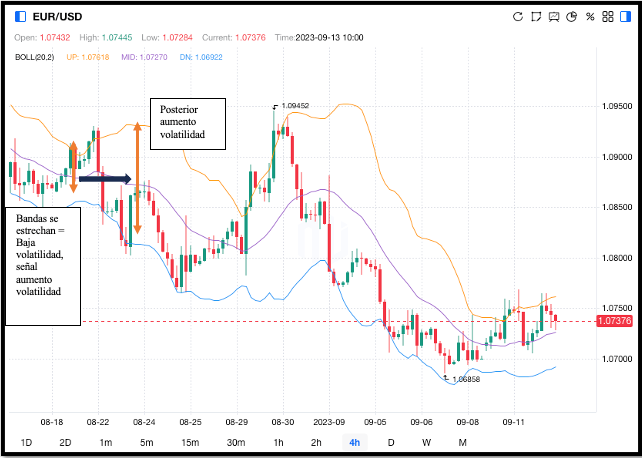Click the highlighted 4h timeframe
Screen dimensions: 642x458
tap(354, 442)
